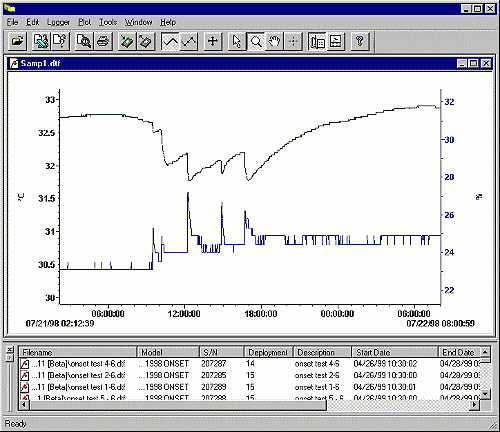The width and height of the screenshot is (500, 432).
Task: Click the printer icon
Action: click(103, 41)
